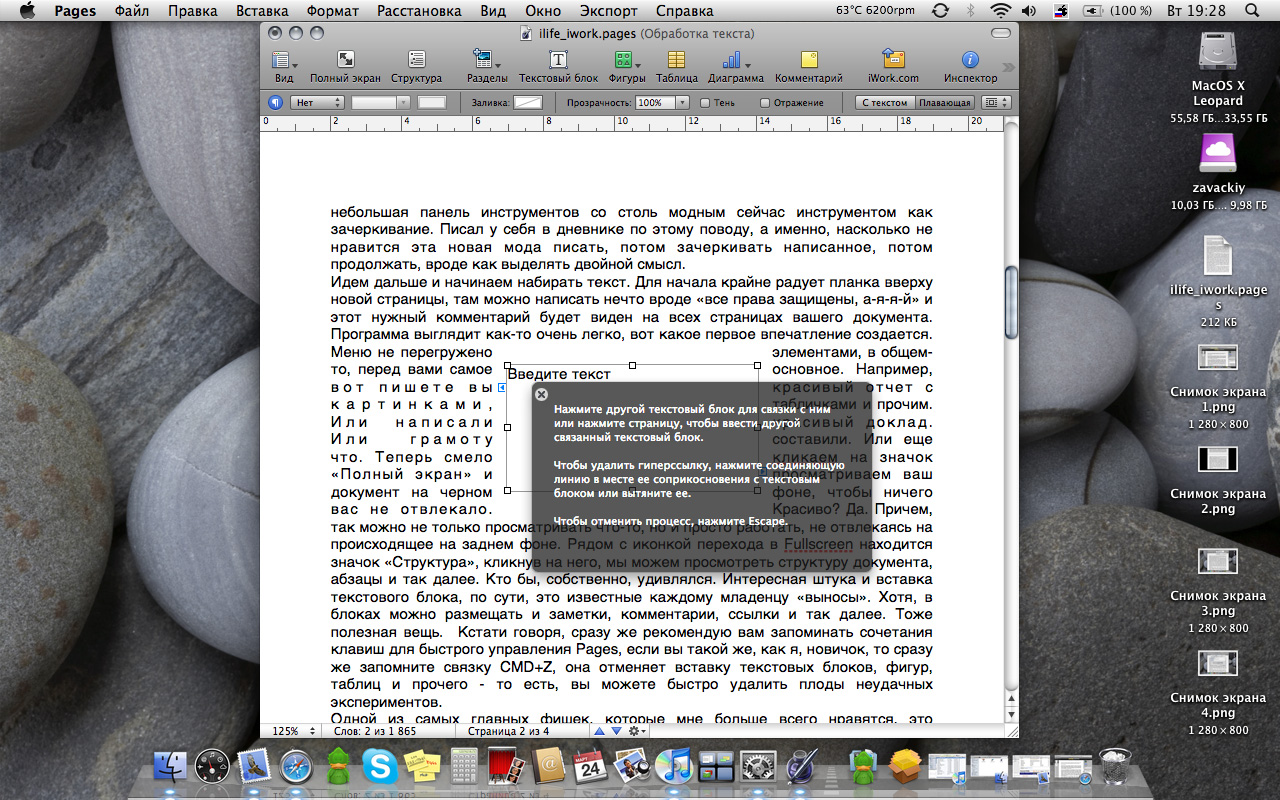
Task: Go to previous page arrow in status bar
Action: click(x=599, y=731)
